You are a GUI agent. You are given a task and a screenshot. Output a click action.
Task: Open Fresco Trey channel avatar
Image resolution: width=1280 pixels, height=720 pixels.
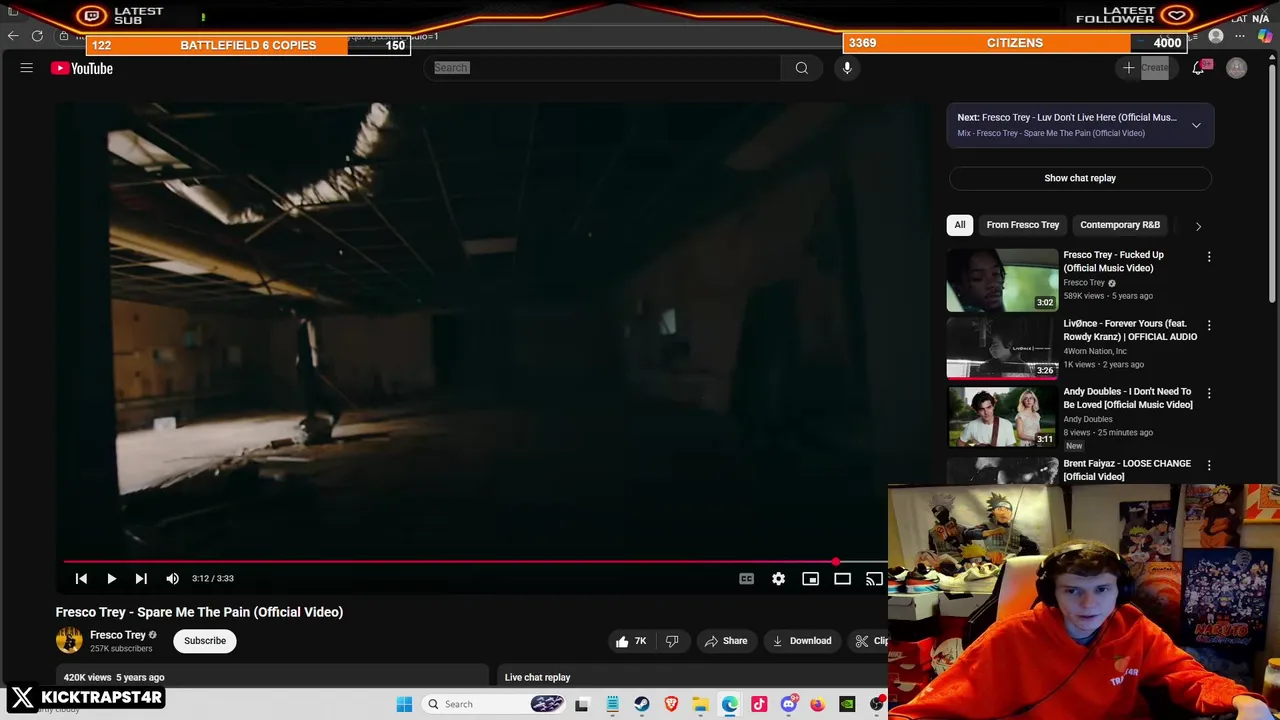pyautogui.click(x=69, y=640)
